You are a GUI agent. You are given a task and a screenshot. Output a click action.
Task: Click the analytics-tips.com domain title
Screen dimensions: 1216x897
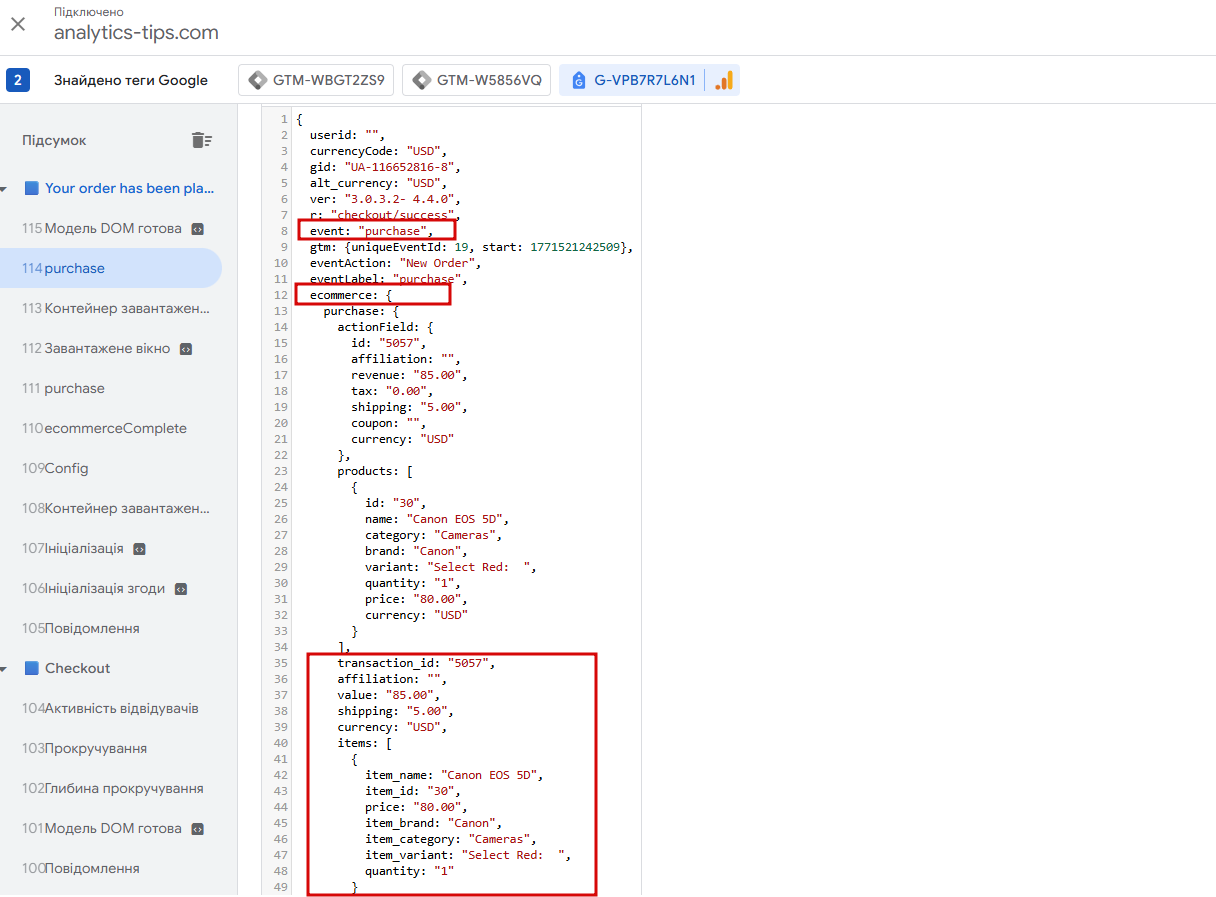pyautogui.click(x=136, y=32)
